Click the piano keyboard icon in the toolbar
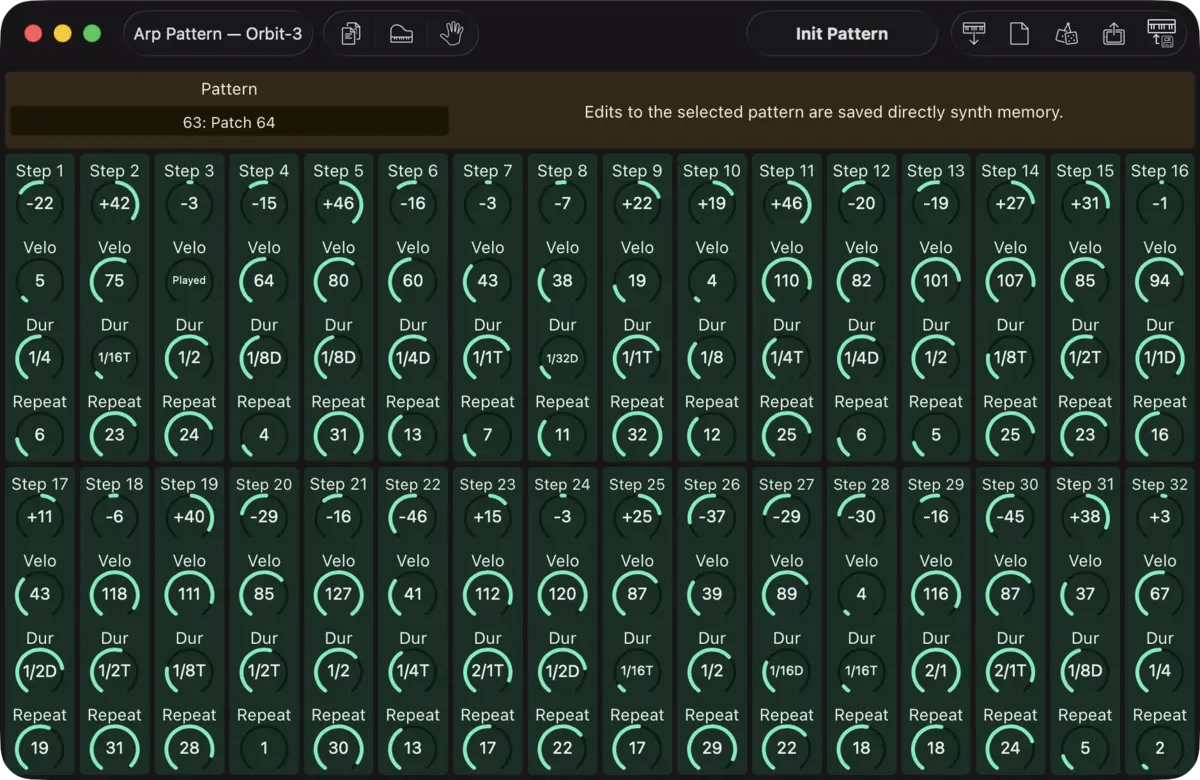The width and height of the screenshot is (1200, 780). [401, 34]
